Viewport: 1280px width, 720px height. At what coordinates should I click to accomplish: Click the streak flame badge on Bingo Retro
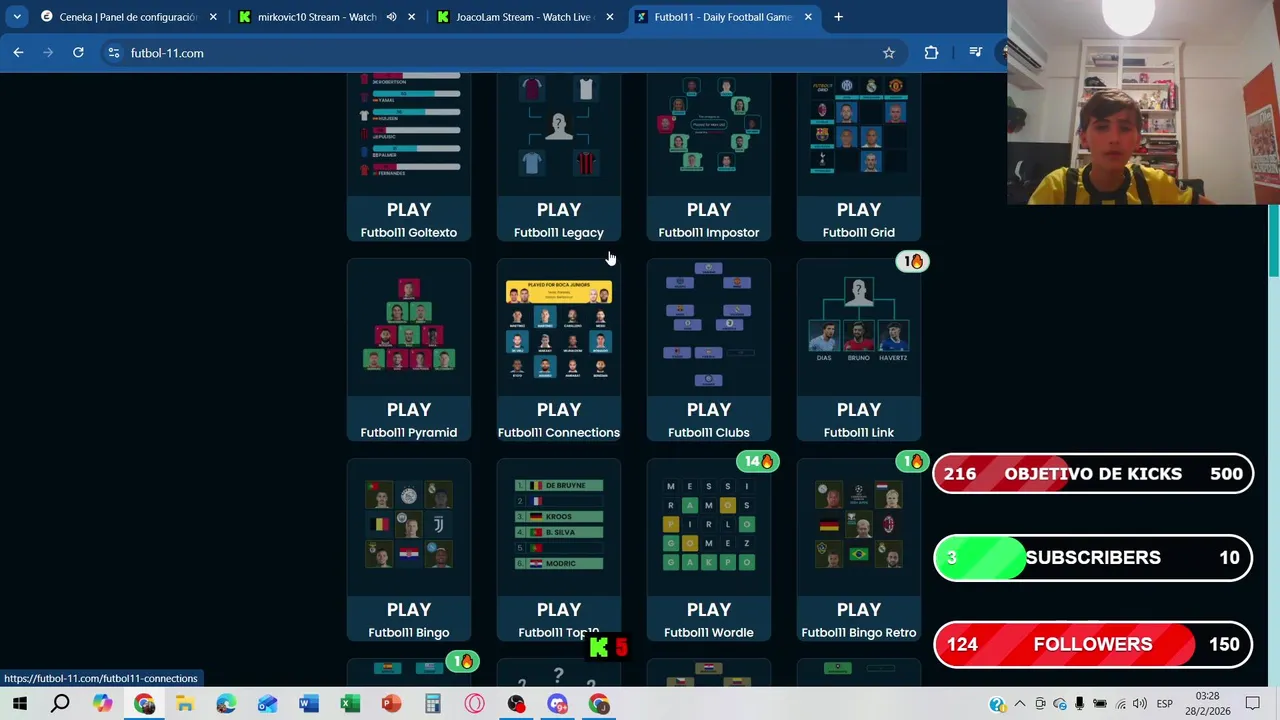tap(913, 462)
